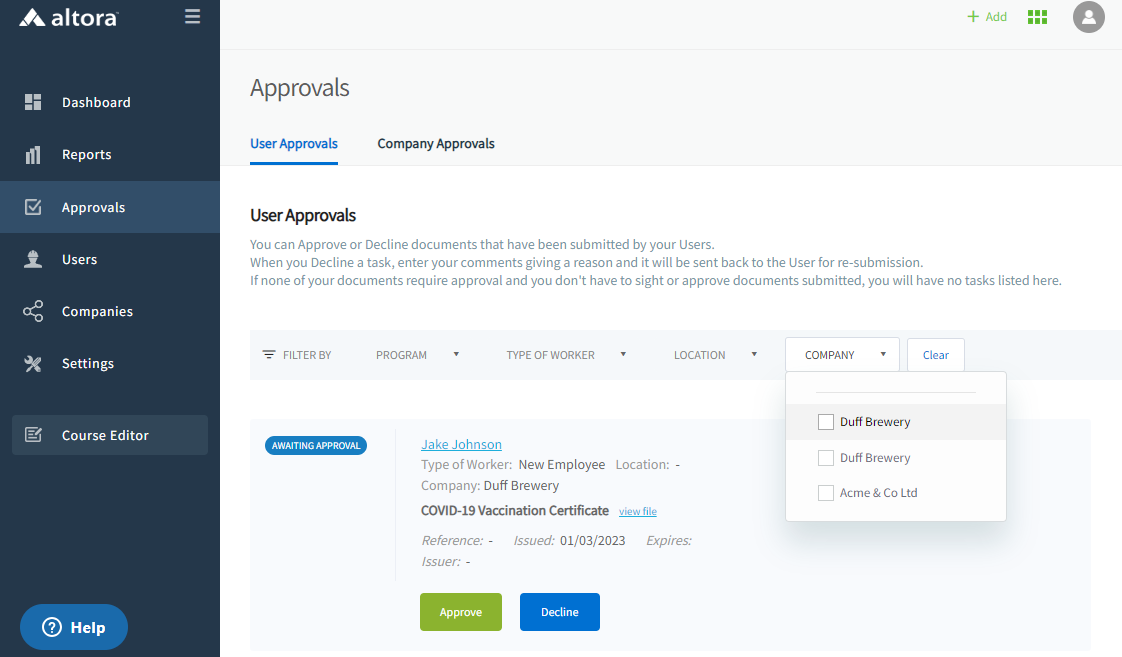1122x657 pixels.
Task: Switch to the Company Approvals tab
Action: (436, 144)
